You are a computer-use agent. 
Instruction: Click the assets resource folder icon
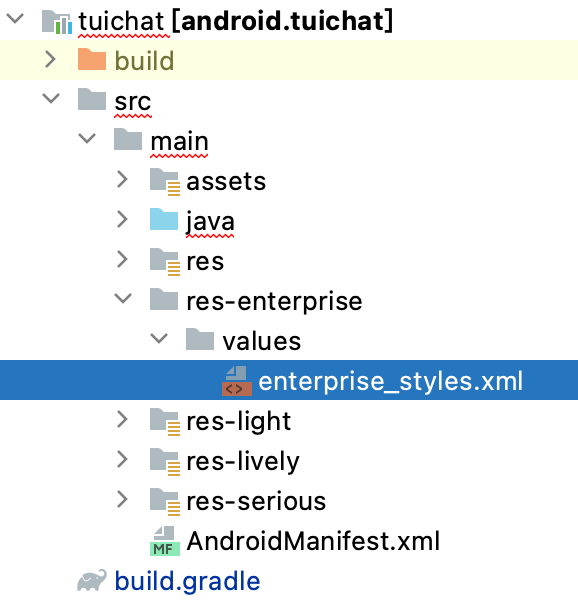(165, 181)
